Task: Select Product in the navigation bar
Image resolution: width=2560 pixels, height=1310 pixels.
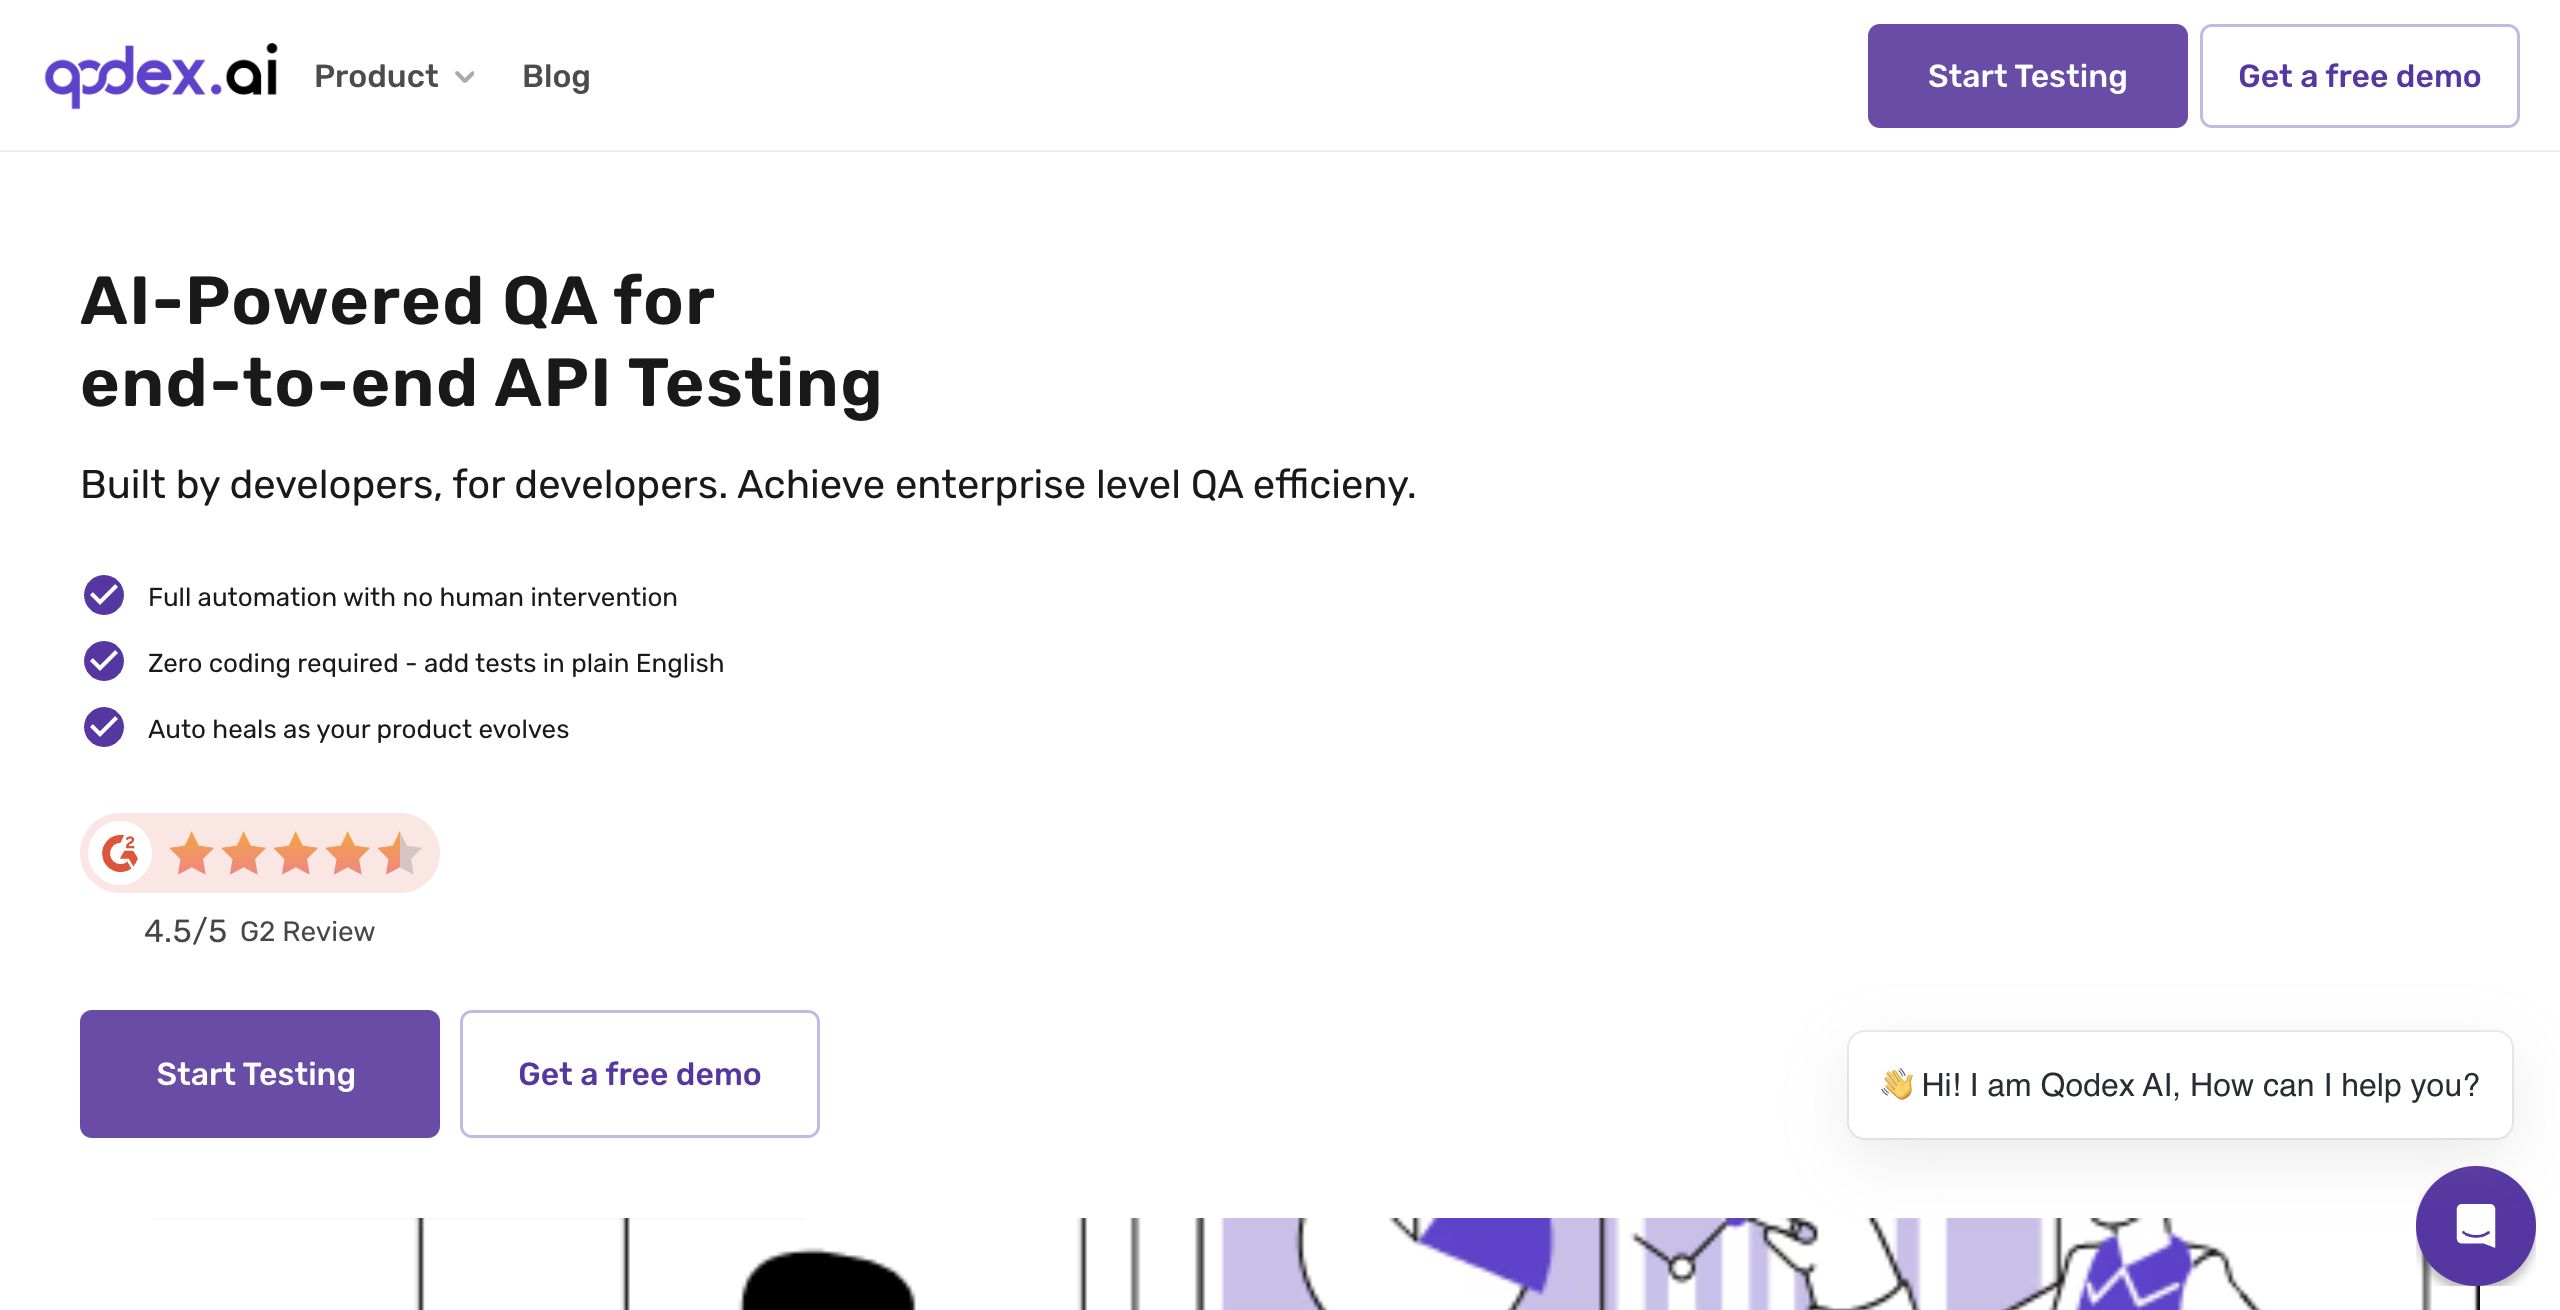Action: click(x=376, y=75)
